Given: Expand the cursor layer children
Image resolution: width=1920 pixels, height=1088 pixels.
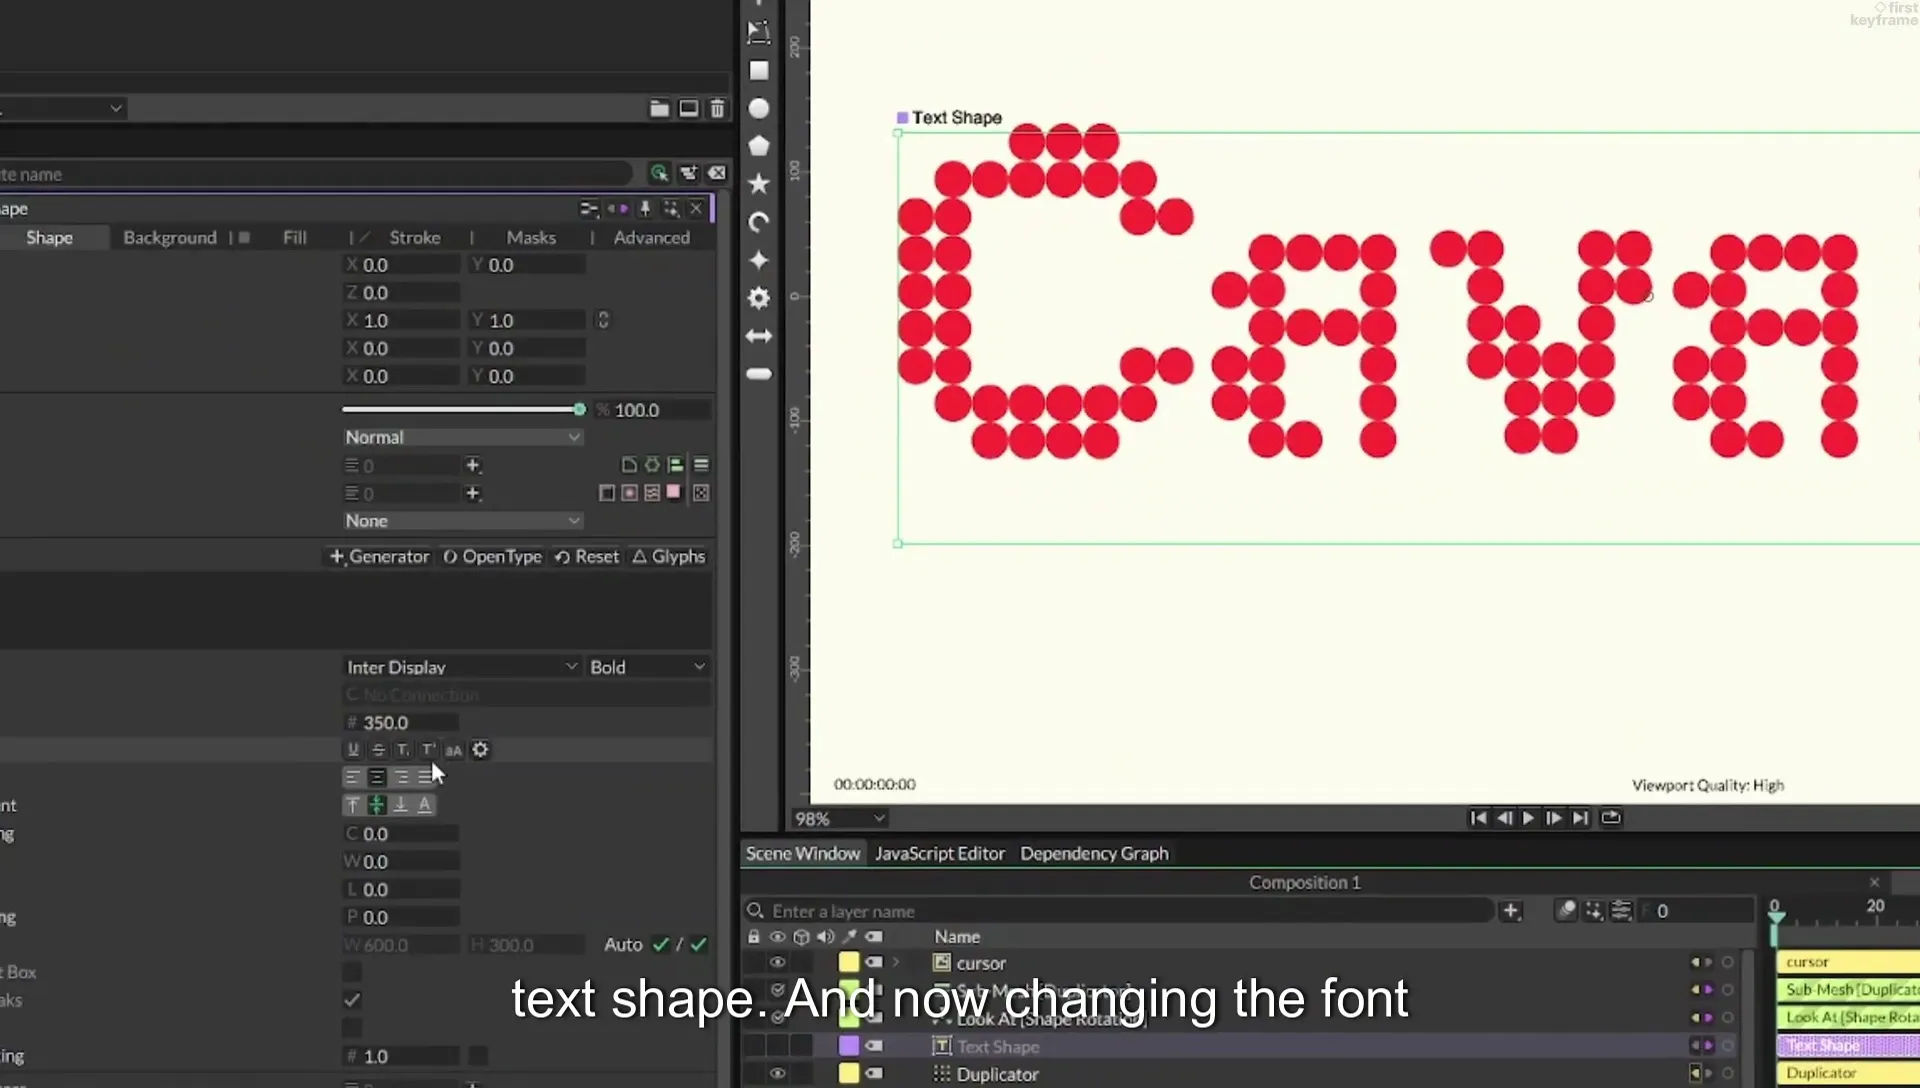Looking at the screenshot, I should (x=896, y=962).
